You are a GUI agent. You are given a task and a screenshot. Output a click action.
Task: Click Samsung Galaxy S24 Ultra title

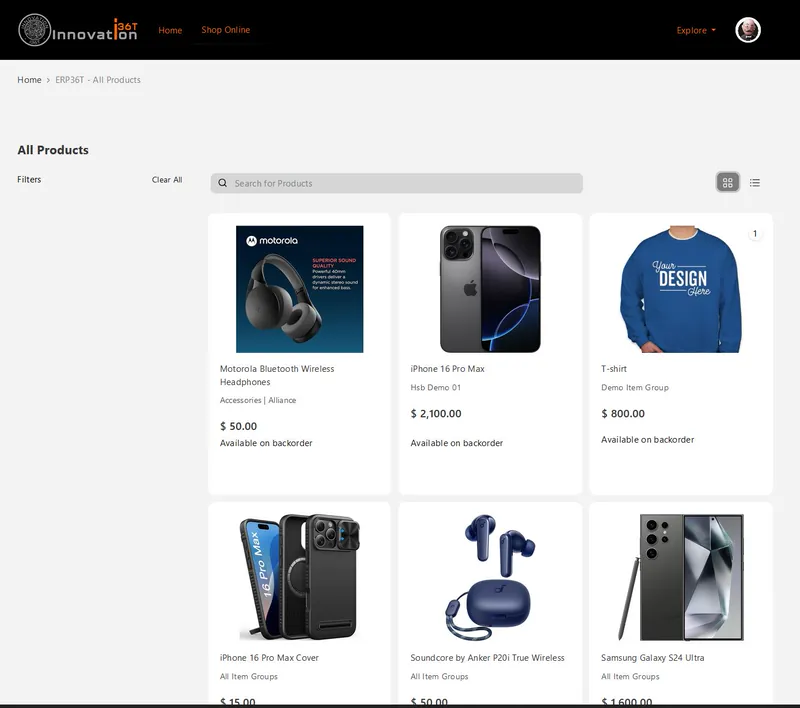pos(653,658)
